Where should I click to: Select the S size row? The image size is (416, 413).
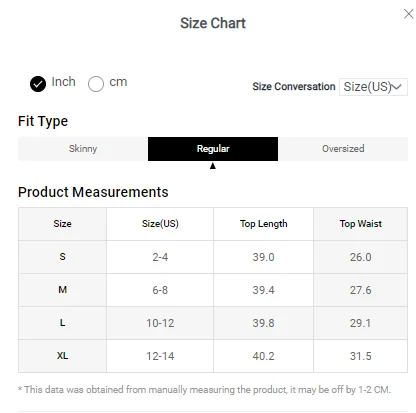tap(213, 257)
